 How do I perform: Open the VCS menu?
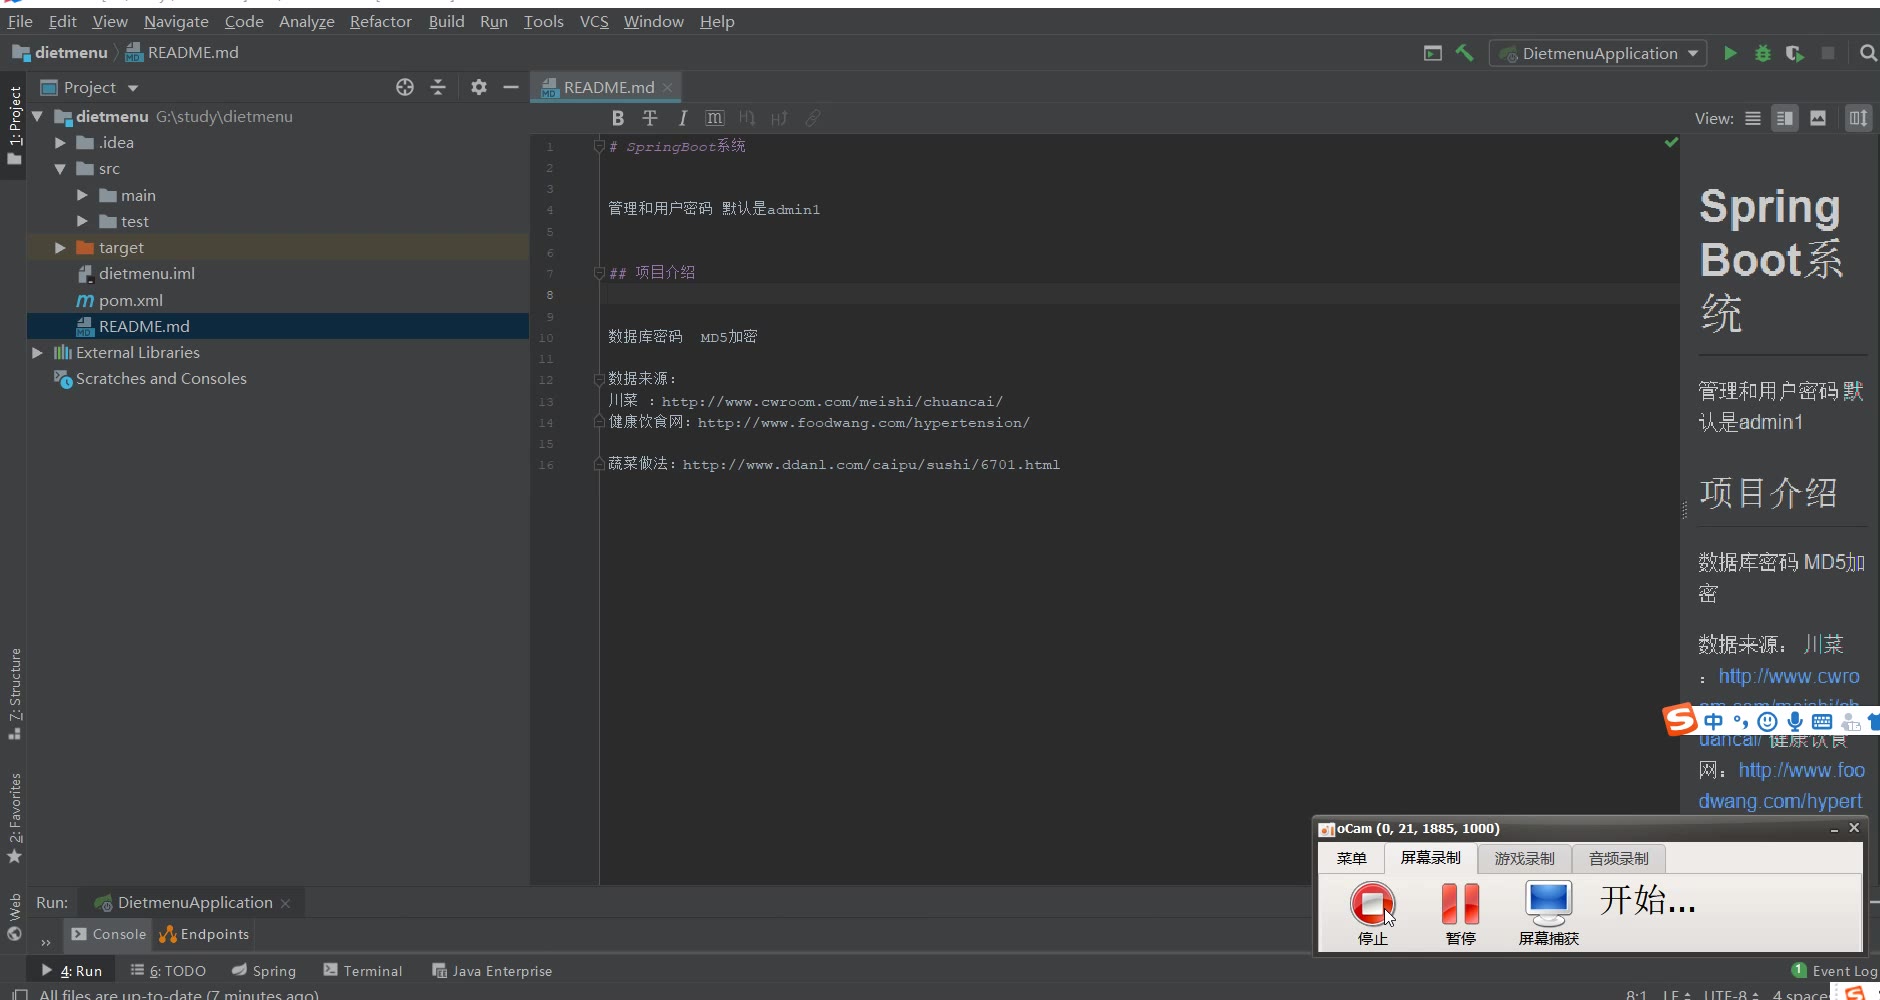(x=594, y=21)
